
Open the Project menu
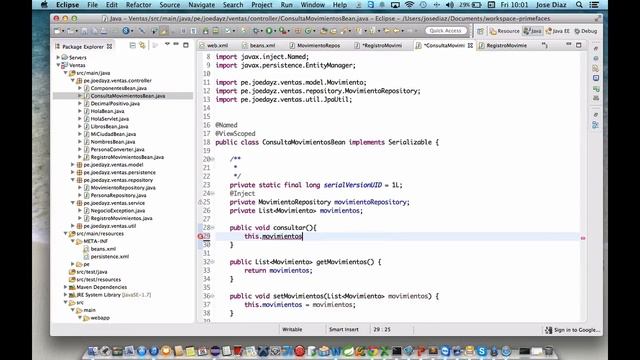click(262, 5)
